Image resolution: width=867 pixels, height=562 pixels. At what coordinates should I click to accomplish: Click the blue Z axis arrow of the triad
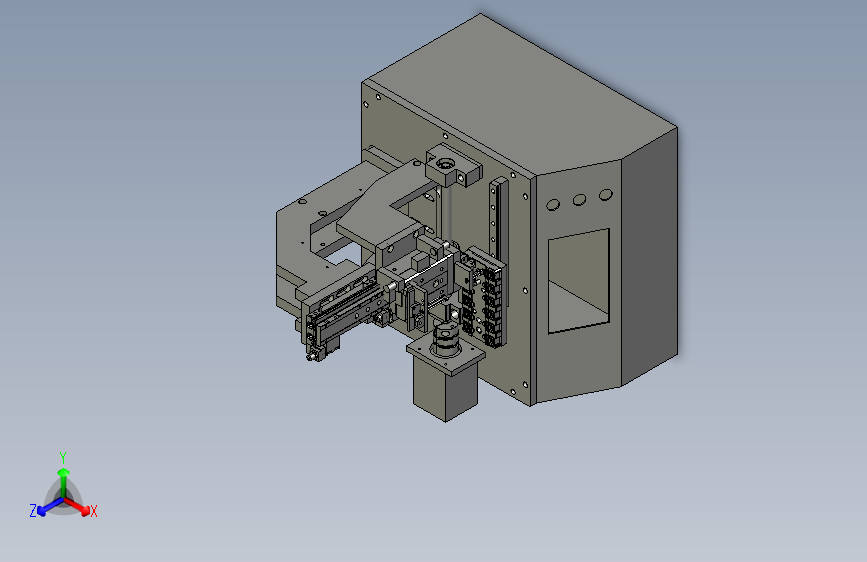50,507
